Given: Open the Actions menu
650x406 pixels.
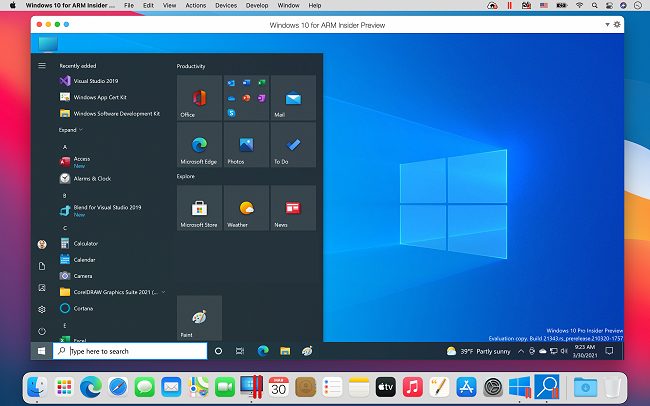Looking at the screenshot, I should pos(196,5).
